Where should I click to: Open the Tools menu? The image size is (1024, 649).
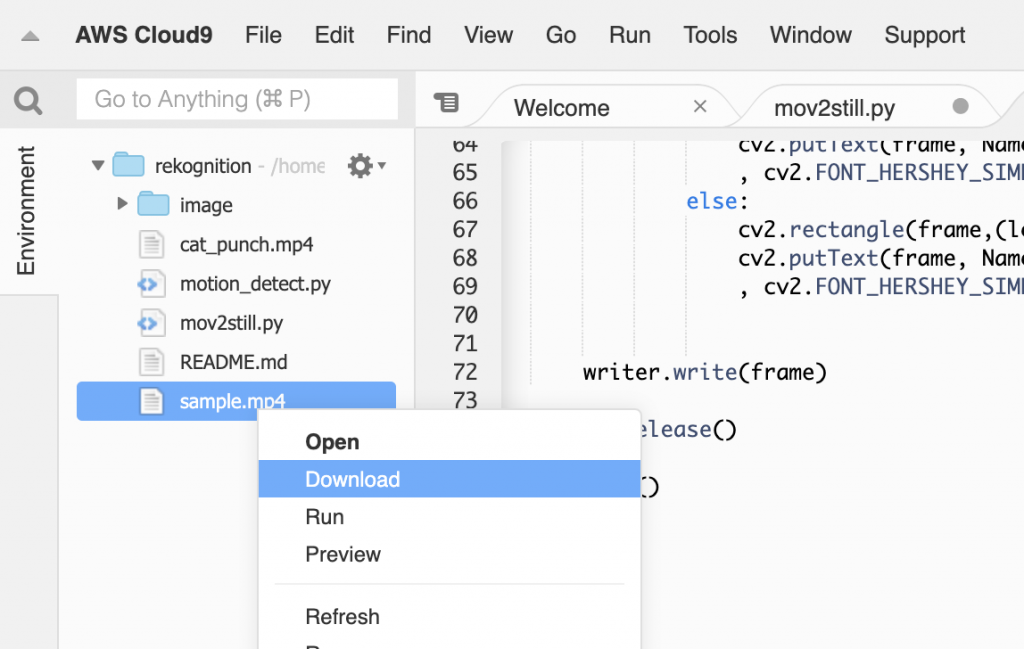click(710, 35)
